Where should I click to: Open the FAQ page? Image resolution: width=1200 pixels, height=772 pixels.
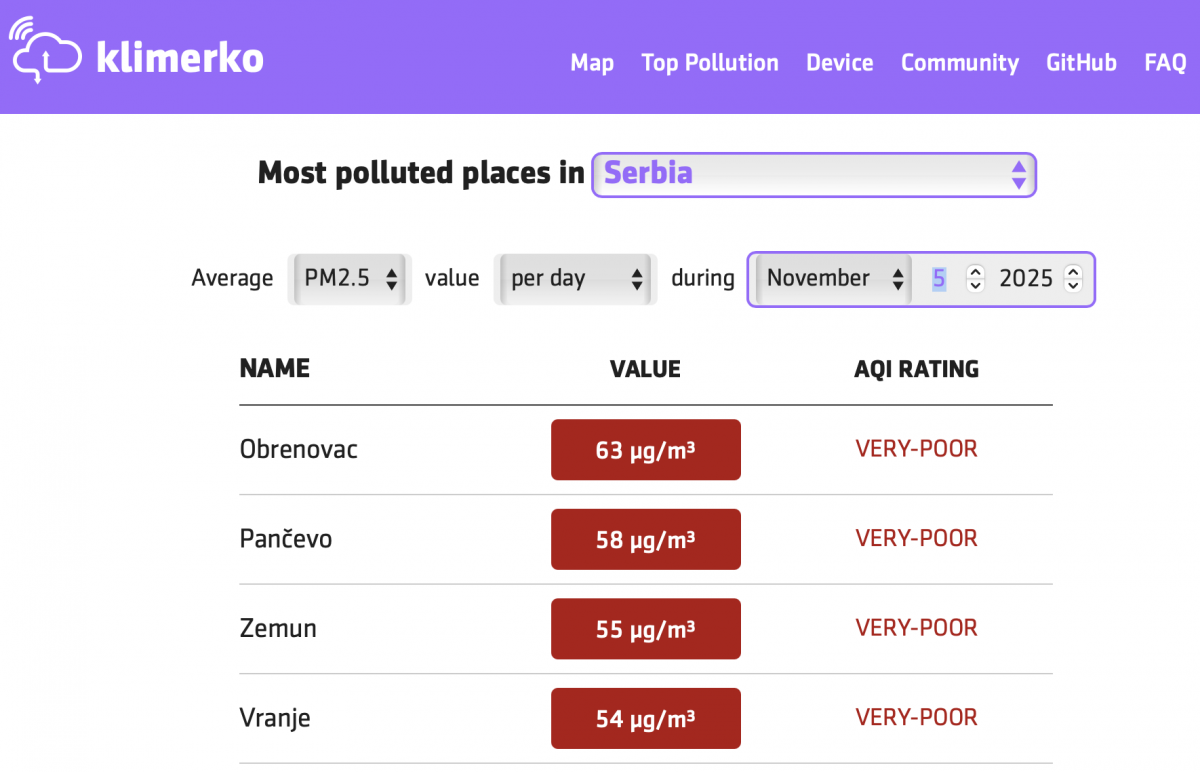click(1165, 63)
